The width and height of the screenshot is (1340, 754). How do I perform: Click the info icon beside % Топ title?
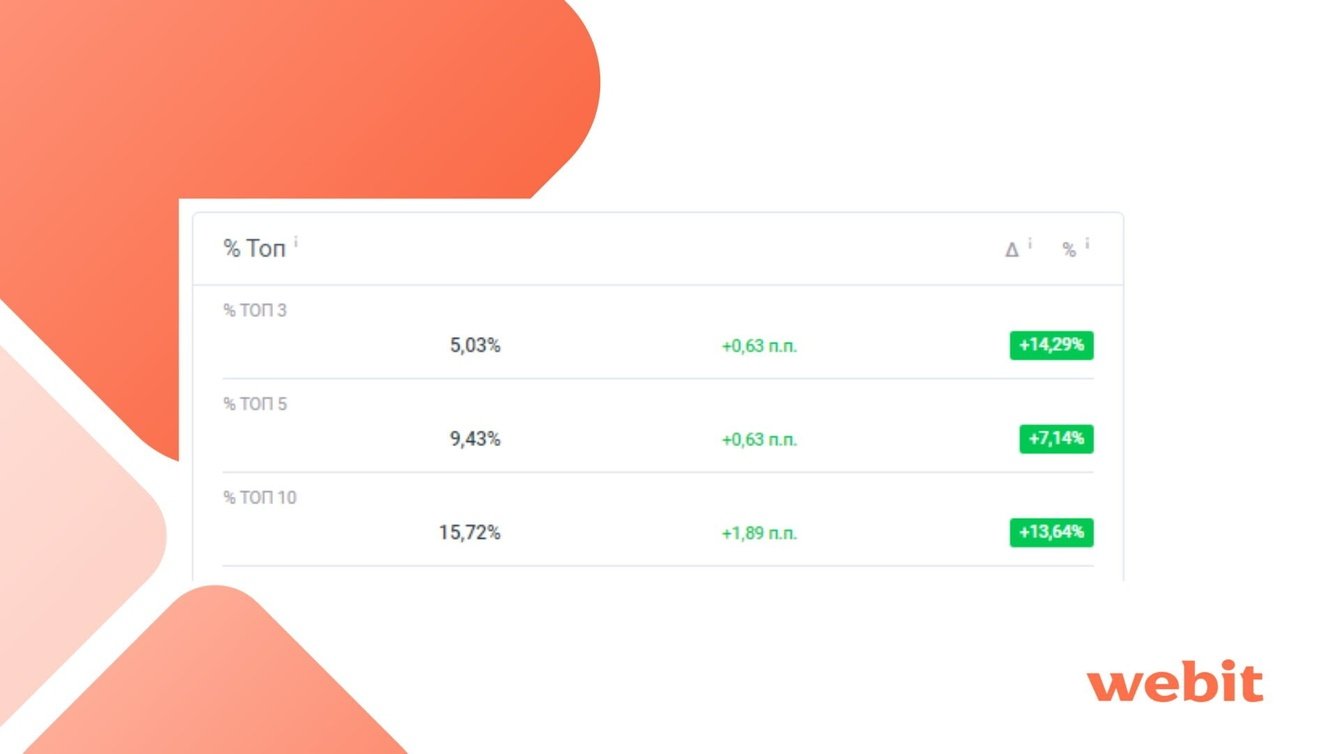[x=296, y=242]
